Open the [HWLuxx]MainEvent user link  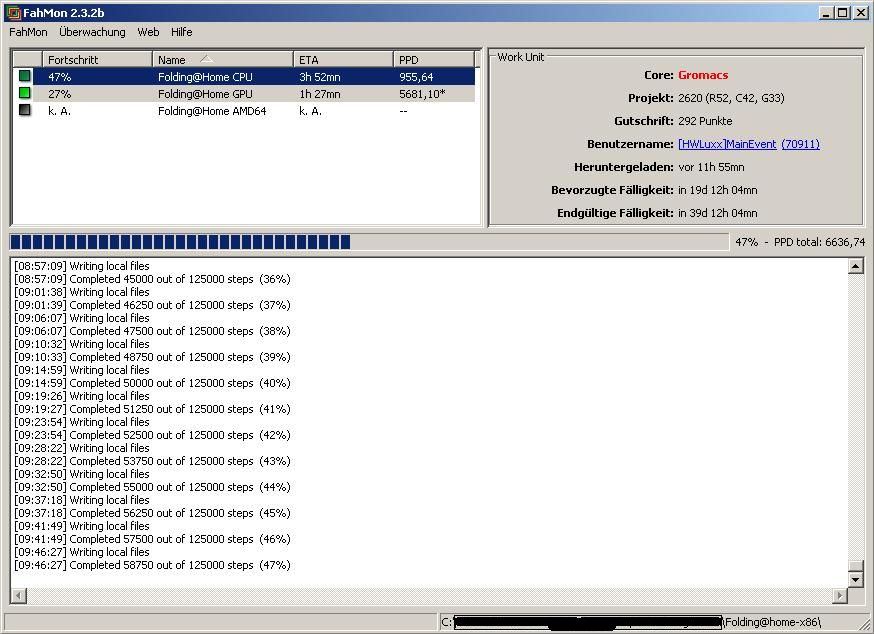[727, 144]
